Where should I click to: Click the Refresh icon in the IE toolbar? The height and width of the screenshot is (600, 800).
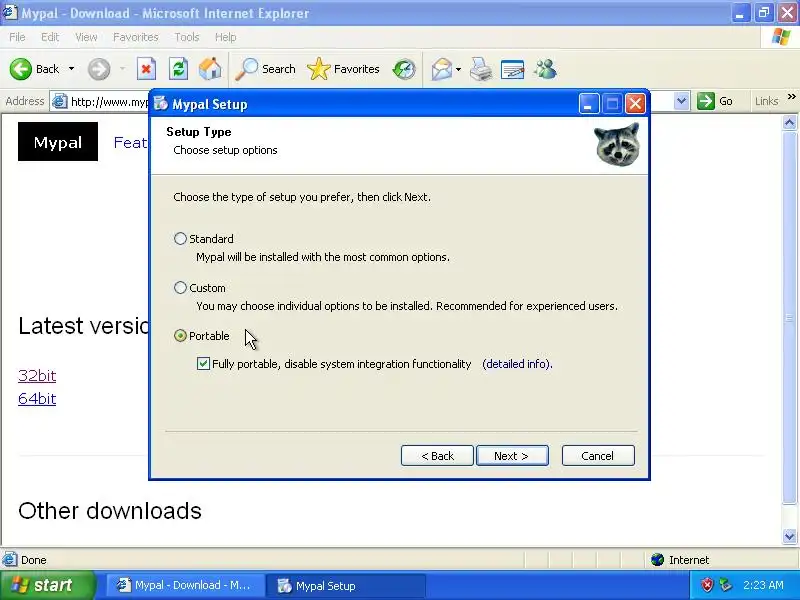coord(178,69)
